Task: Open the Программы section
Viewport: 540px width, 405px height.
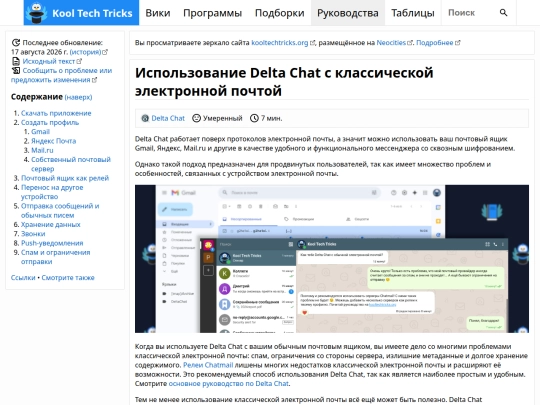Action: (212, 13)
